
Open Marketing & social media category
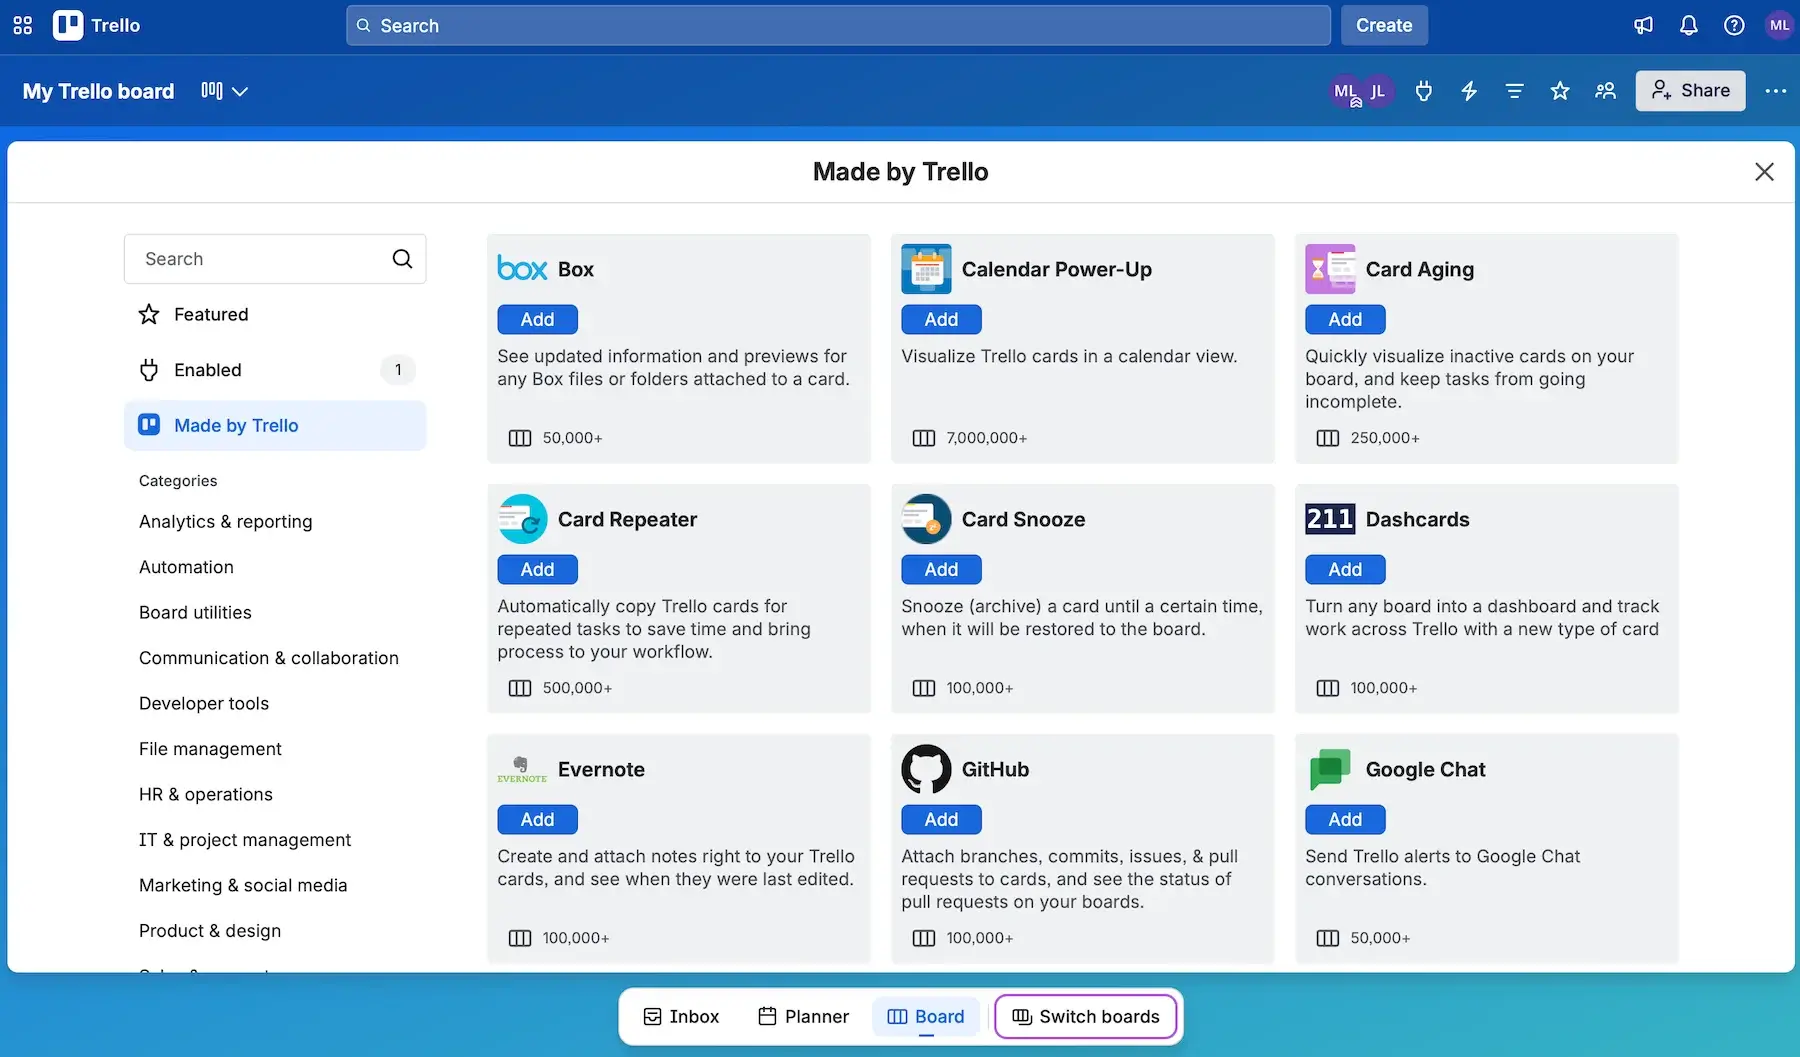(x=243, y=886)
